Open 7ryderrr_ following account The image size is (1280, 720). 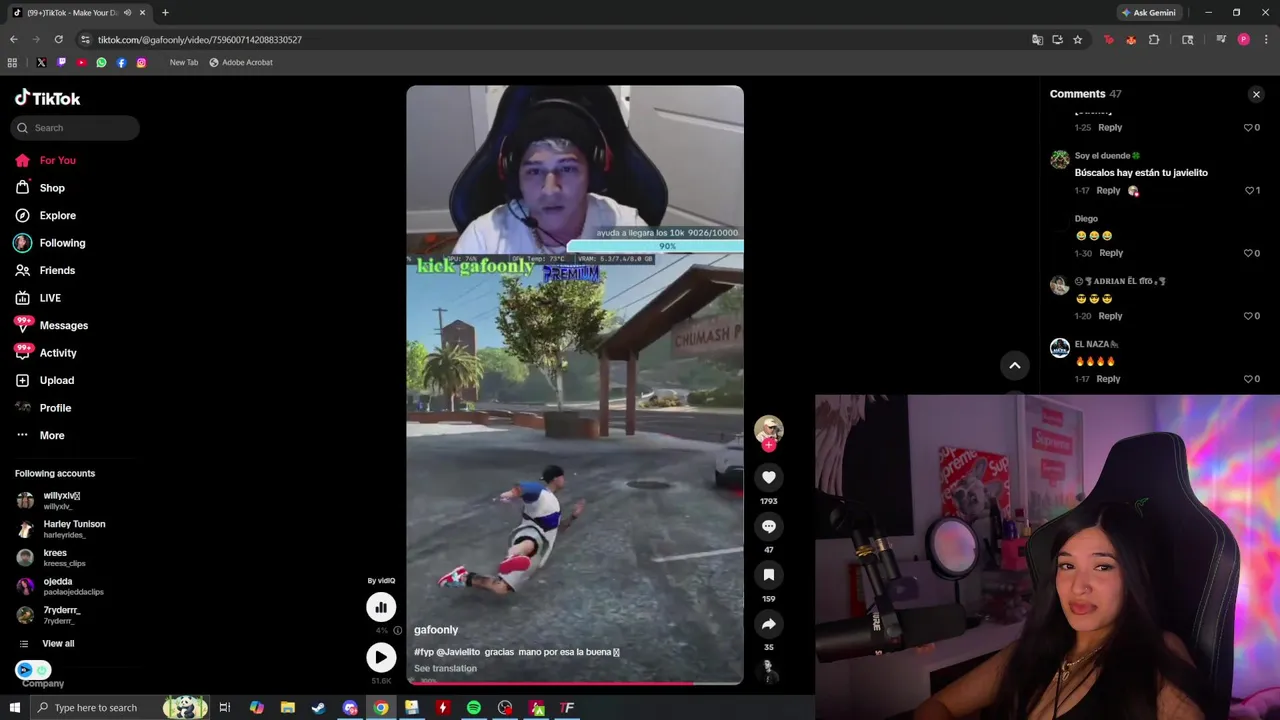pyautogui.click(x=48, y=614)
